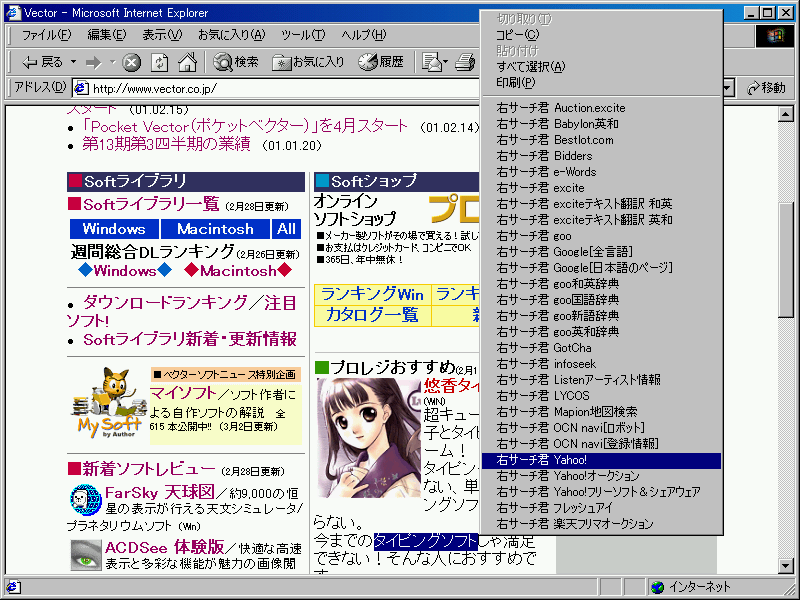Select highlighted 右サーチ君 Yahoo! entry
Screen dimensions: 800x600
pyautogui.click(x=602, y=460)
